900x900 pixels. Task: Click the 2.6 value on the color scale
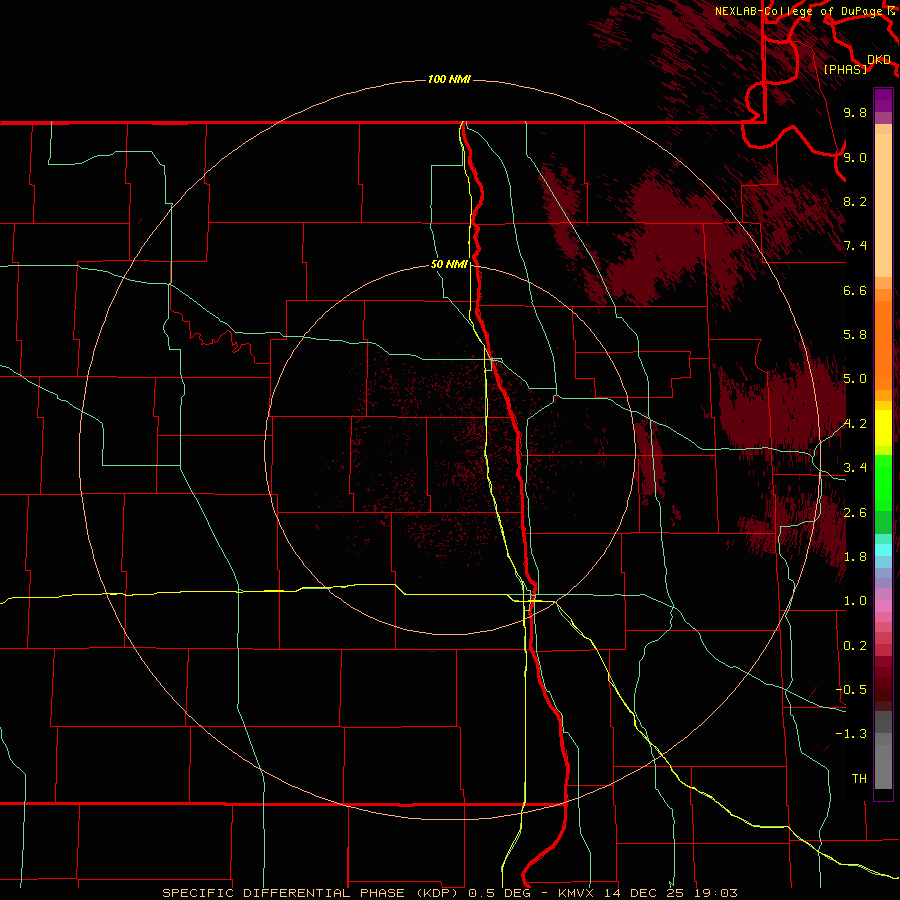pos(855,513)
